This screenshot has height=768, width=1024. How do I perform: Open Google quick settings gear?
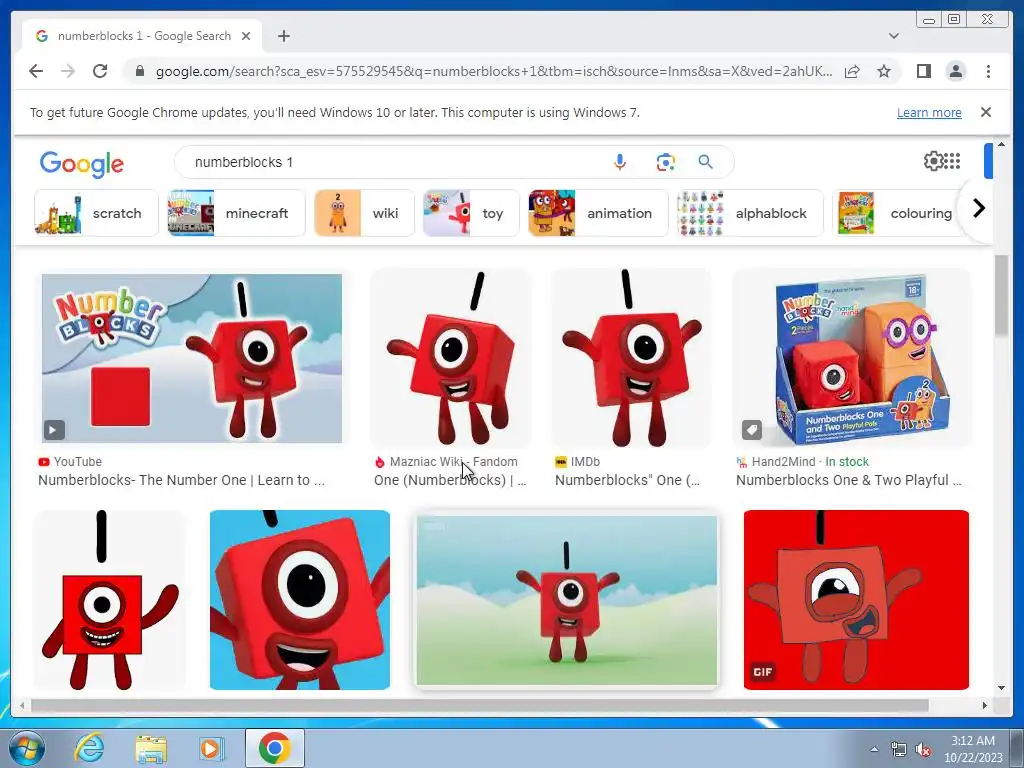(933, 161)
